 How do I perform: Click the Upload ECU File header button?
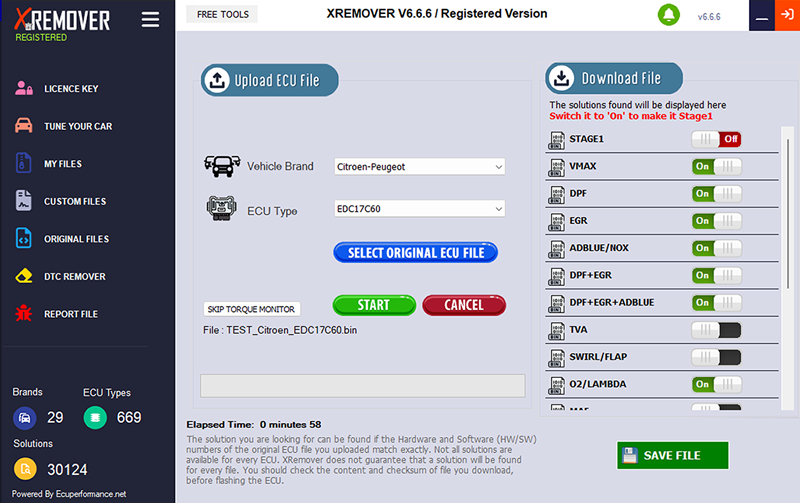[x=269, y=80]
